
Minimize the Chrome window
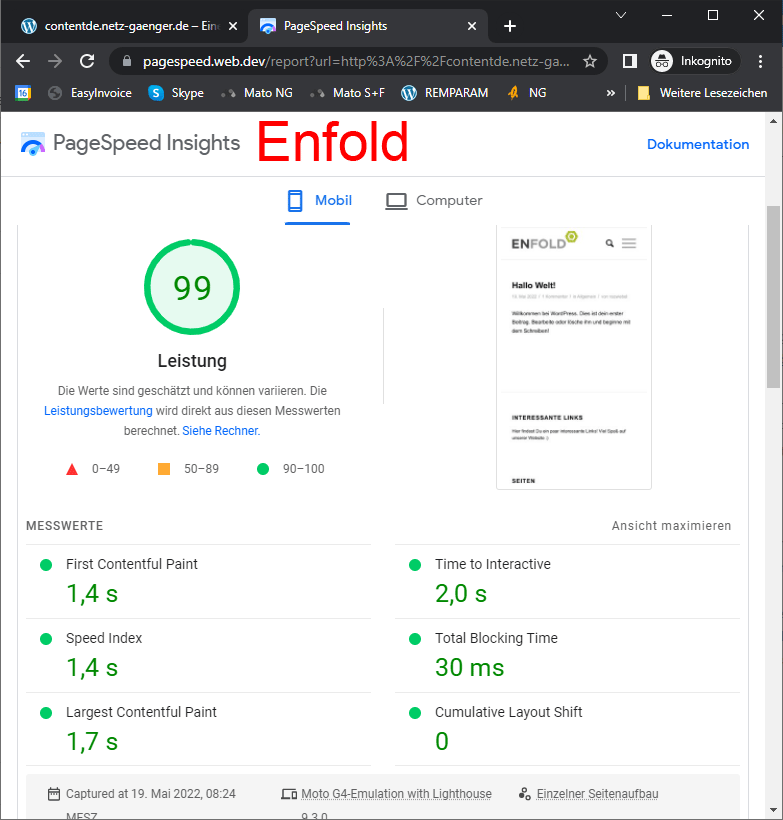(667, 15)
